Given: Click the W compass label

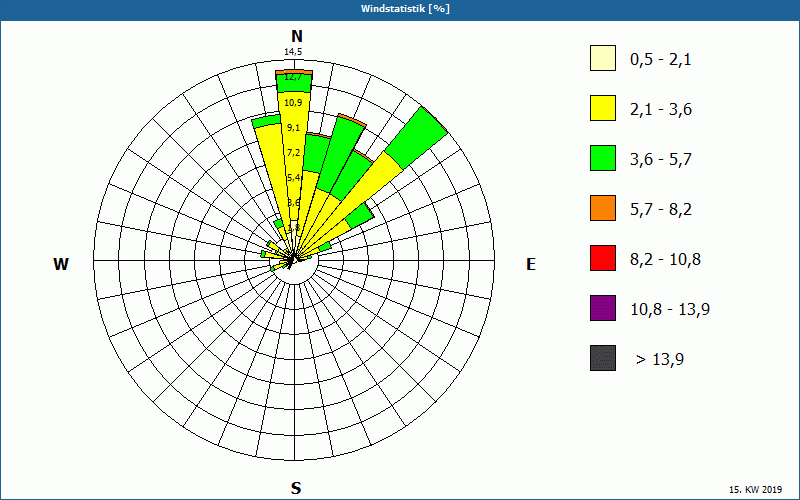Looking at the screenshot, I should coord(61,264).
